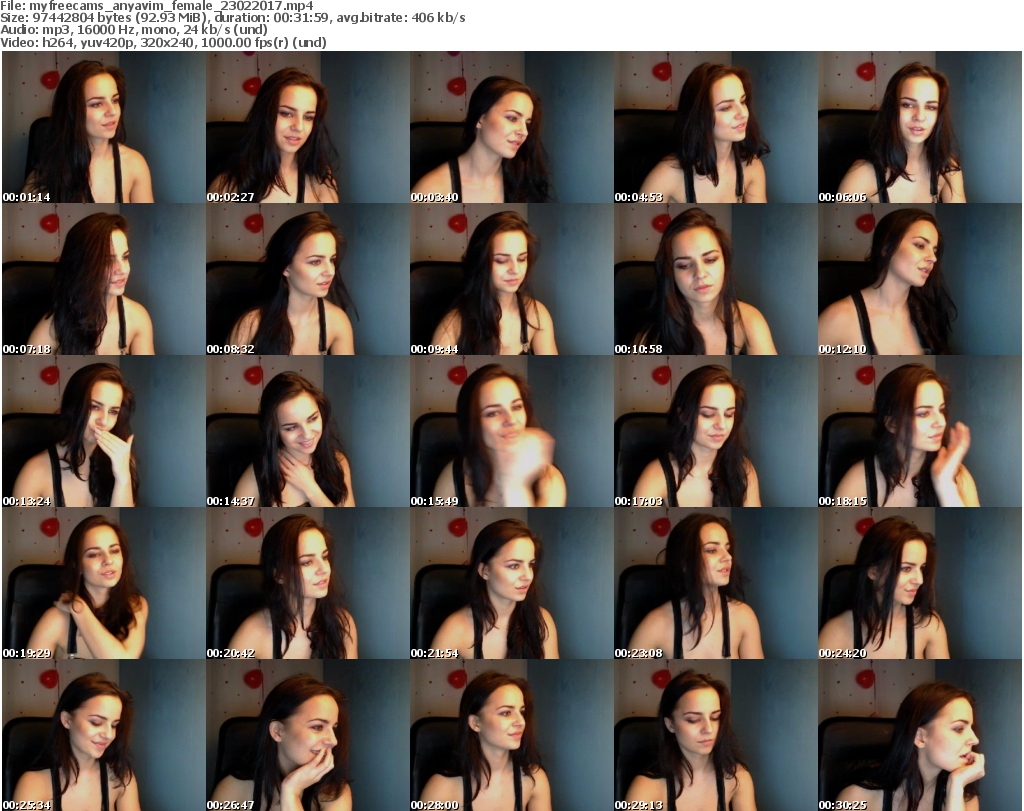The height and width of the screenshot is (811, 1024).
Task: Open the 00:10:58 video frame
Action: pos(716,279)
